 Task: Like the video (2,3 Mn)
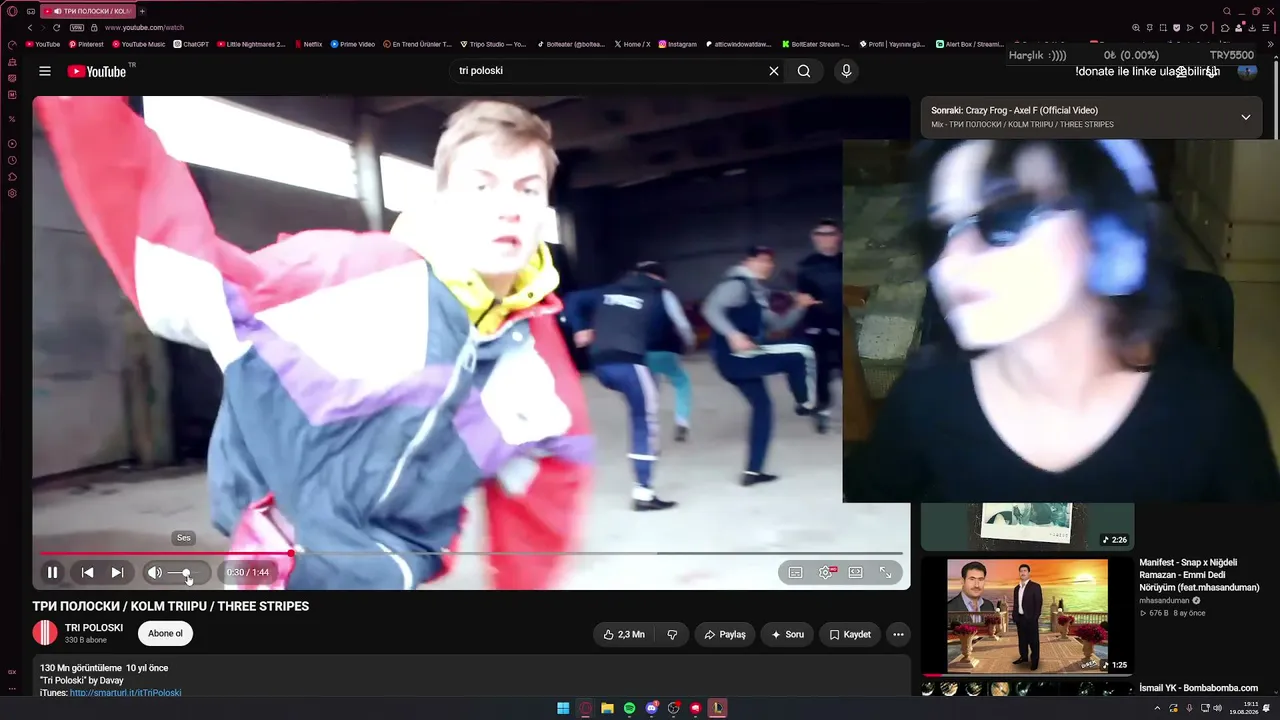click(623, 635)
